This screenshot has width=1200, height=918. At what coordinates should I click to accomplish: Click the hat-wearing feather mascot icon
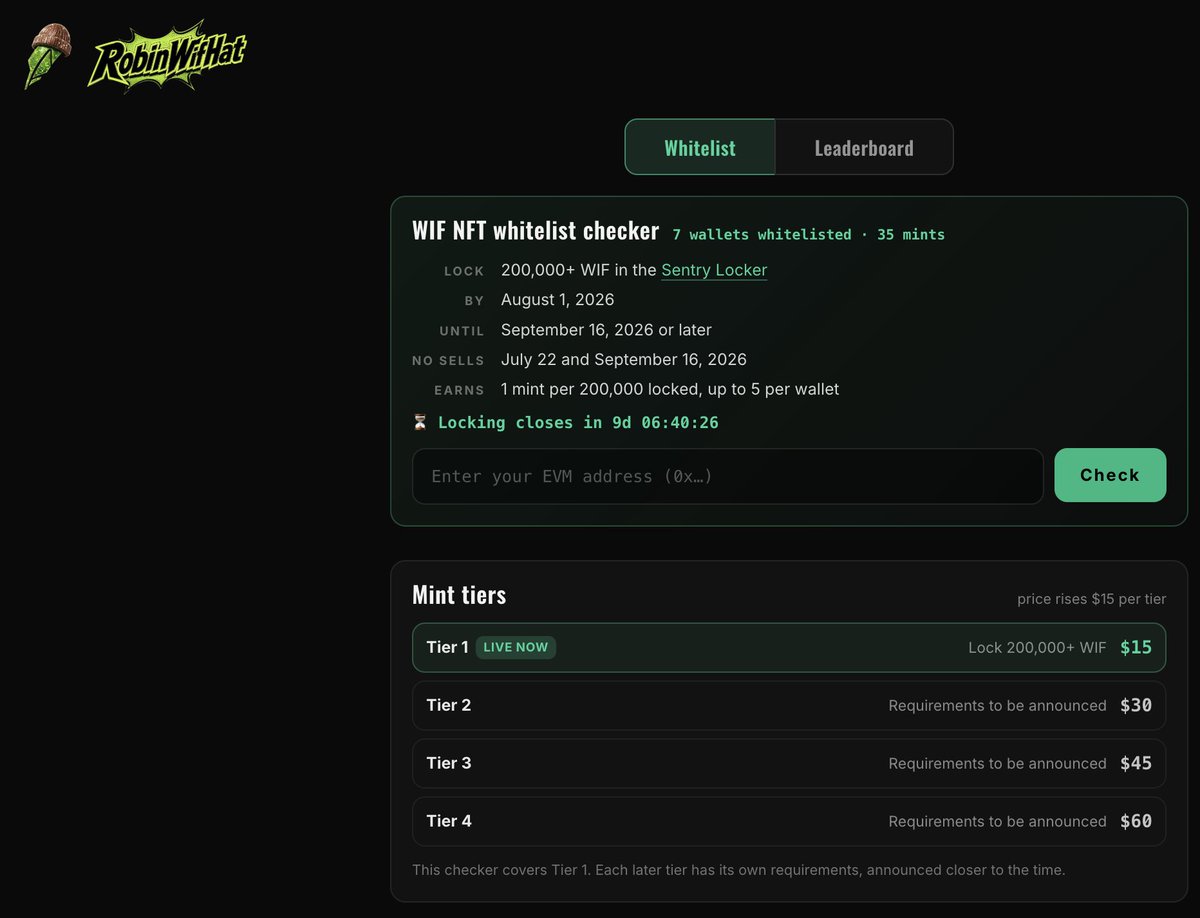point(46,56)
